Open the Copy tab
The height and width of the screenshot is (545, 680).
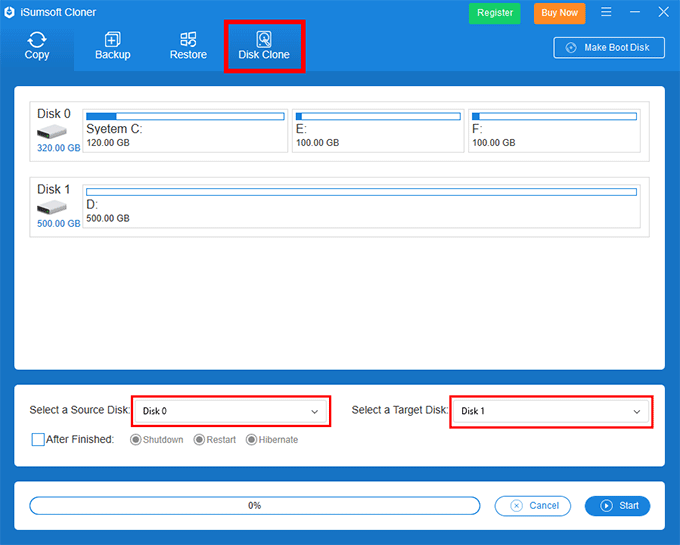coord(37,46)
